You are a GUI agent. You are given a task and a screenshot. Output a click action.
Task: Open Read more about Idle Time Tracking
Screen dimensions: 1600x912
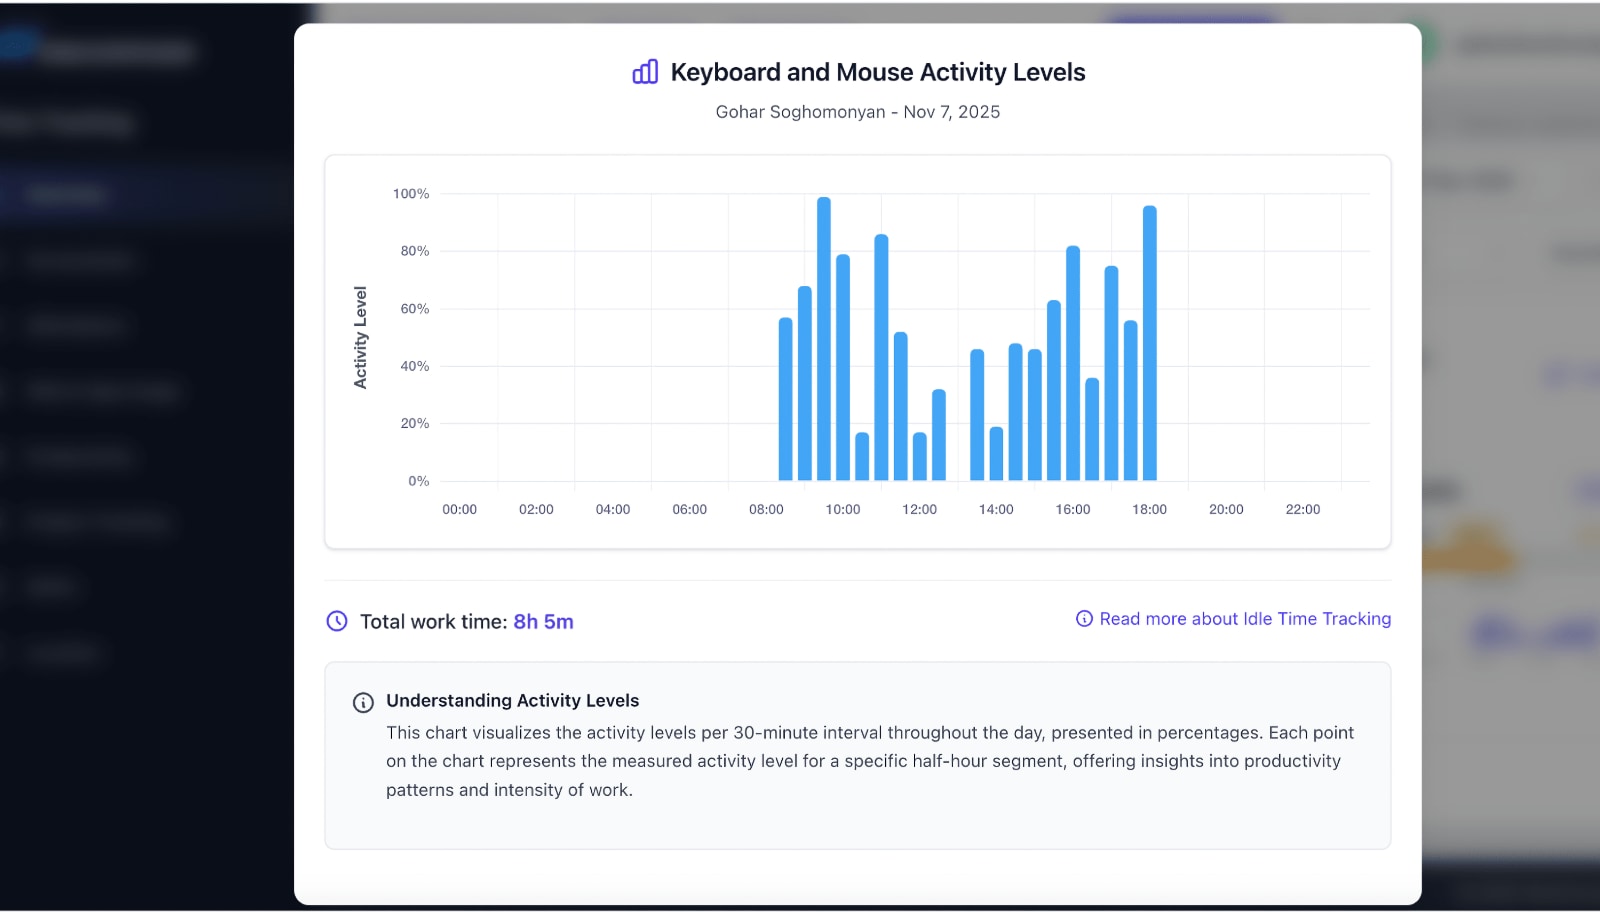tap(1245, 619)
